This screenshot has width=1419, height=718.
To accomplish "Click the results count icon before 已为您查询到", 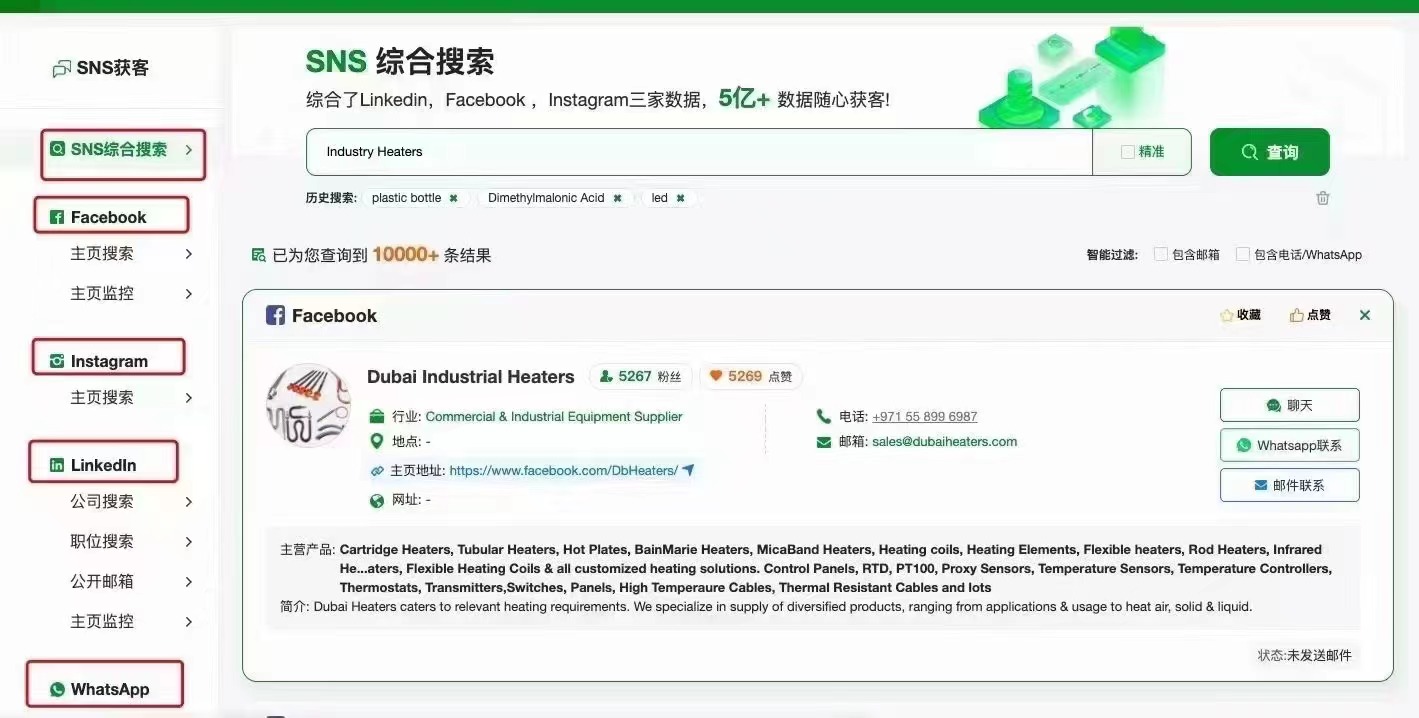I will tap(259, 255).
